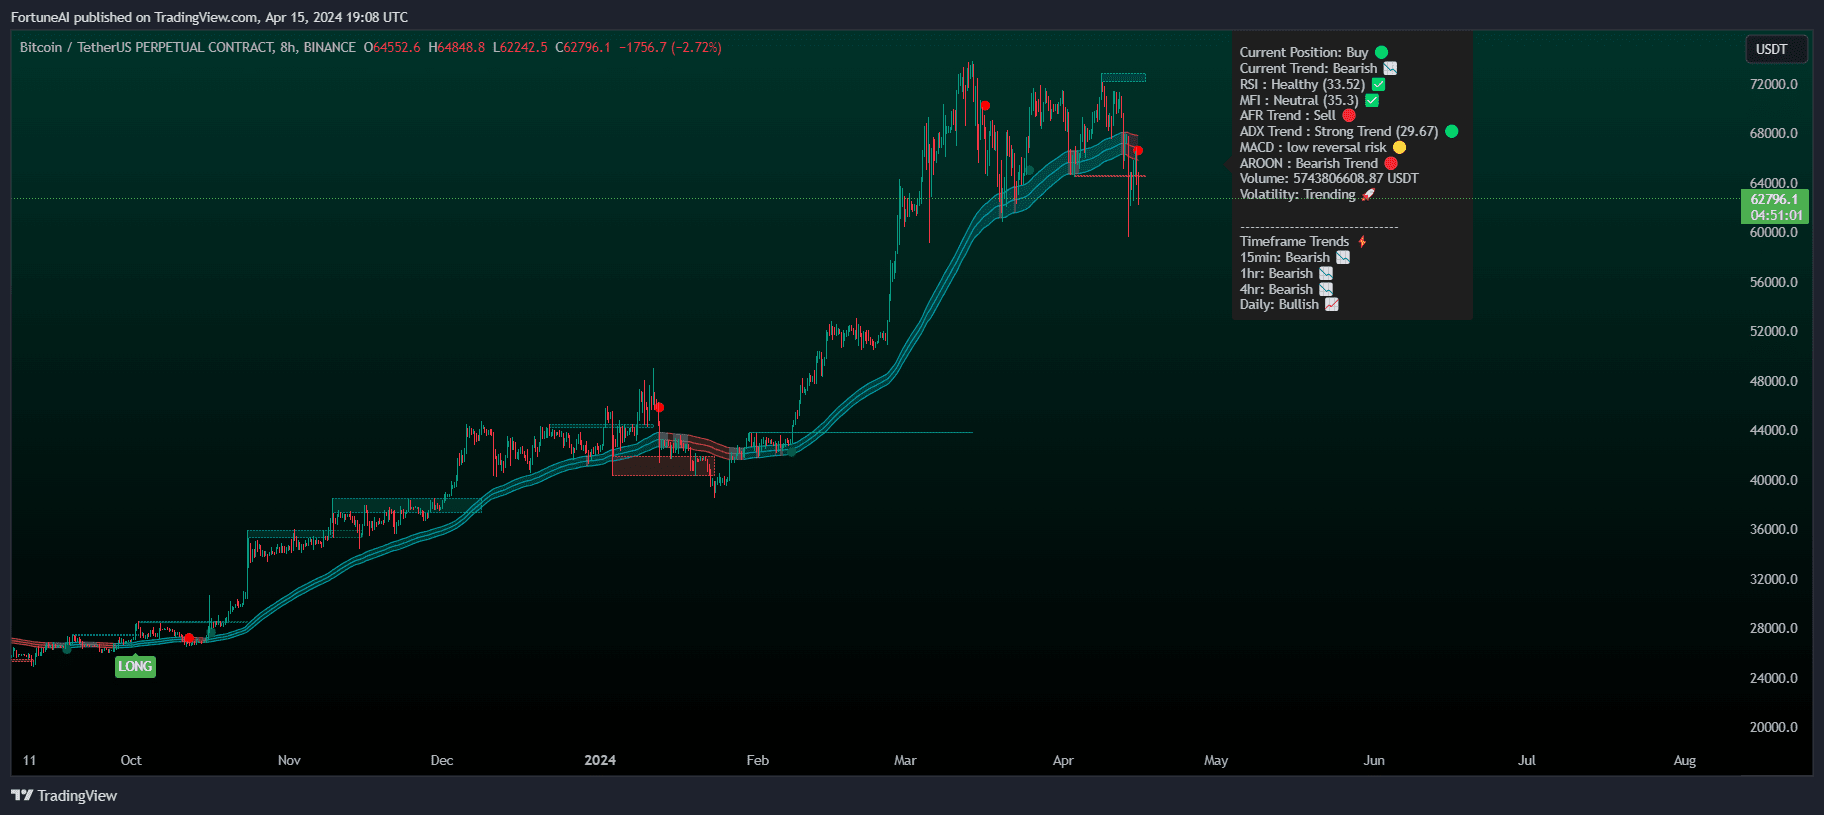This screenshot has height=815, width=1824.
Task: Click the May label on the time axis
Action: (1216, 760)
